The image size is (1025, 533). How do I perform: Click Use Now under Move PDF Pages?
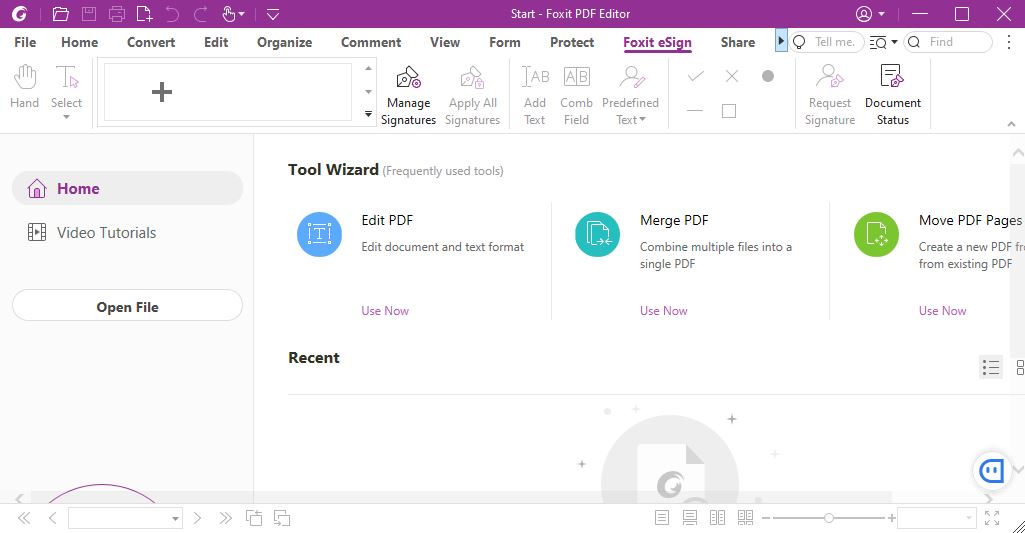[x=942, y=311]
